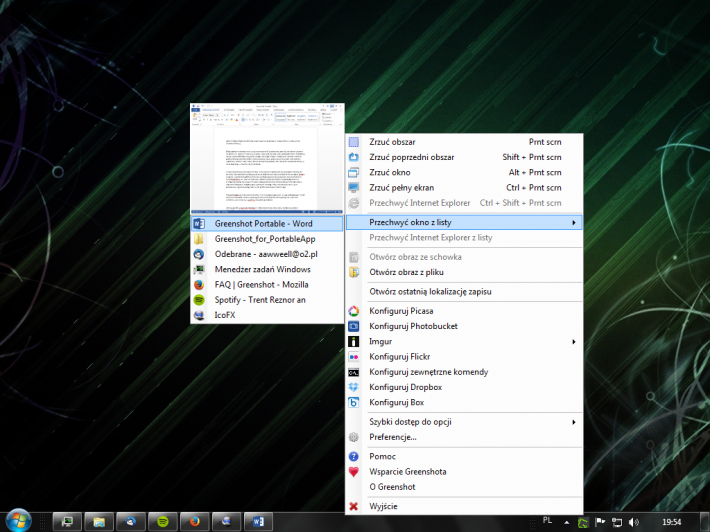The image size is (710, 532).
Task: Click the Greenshot tray icon
Action: tap(583, 522)
